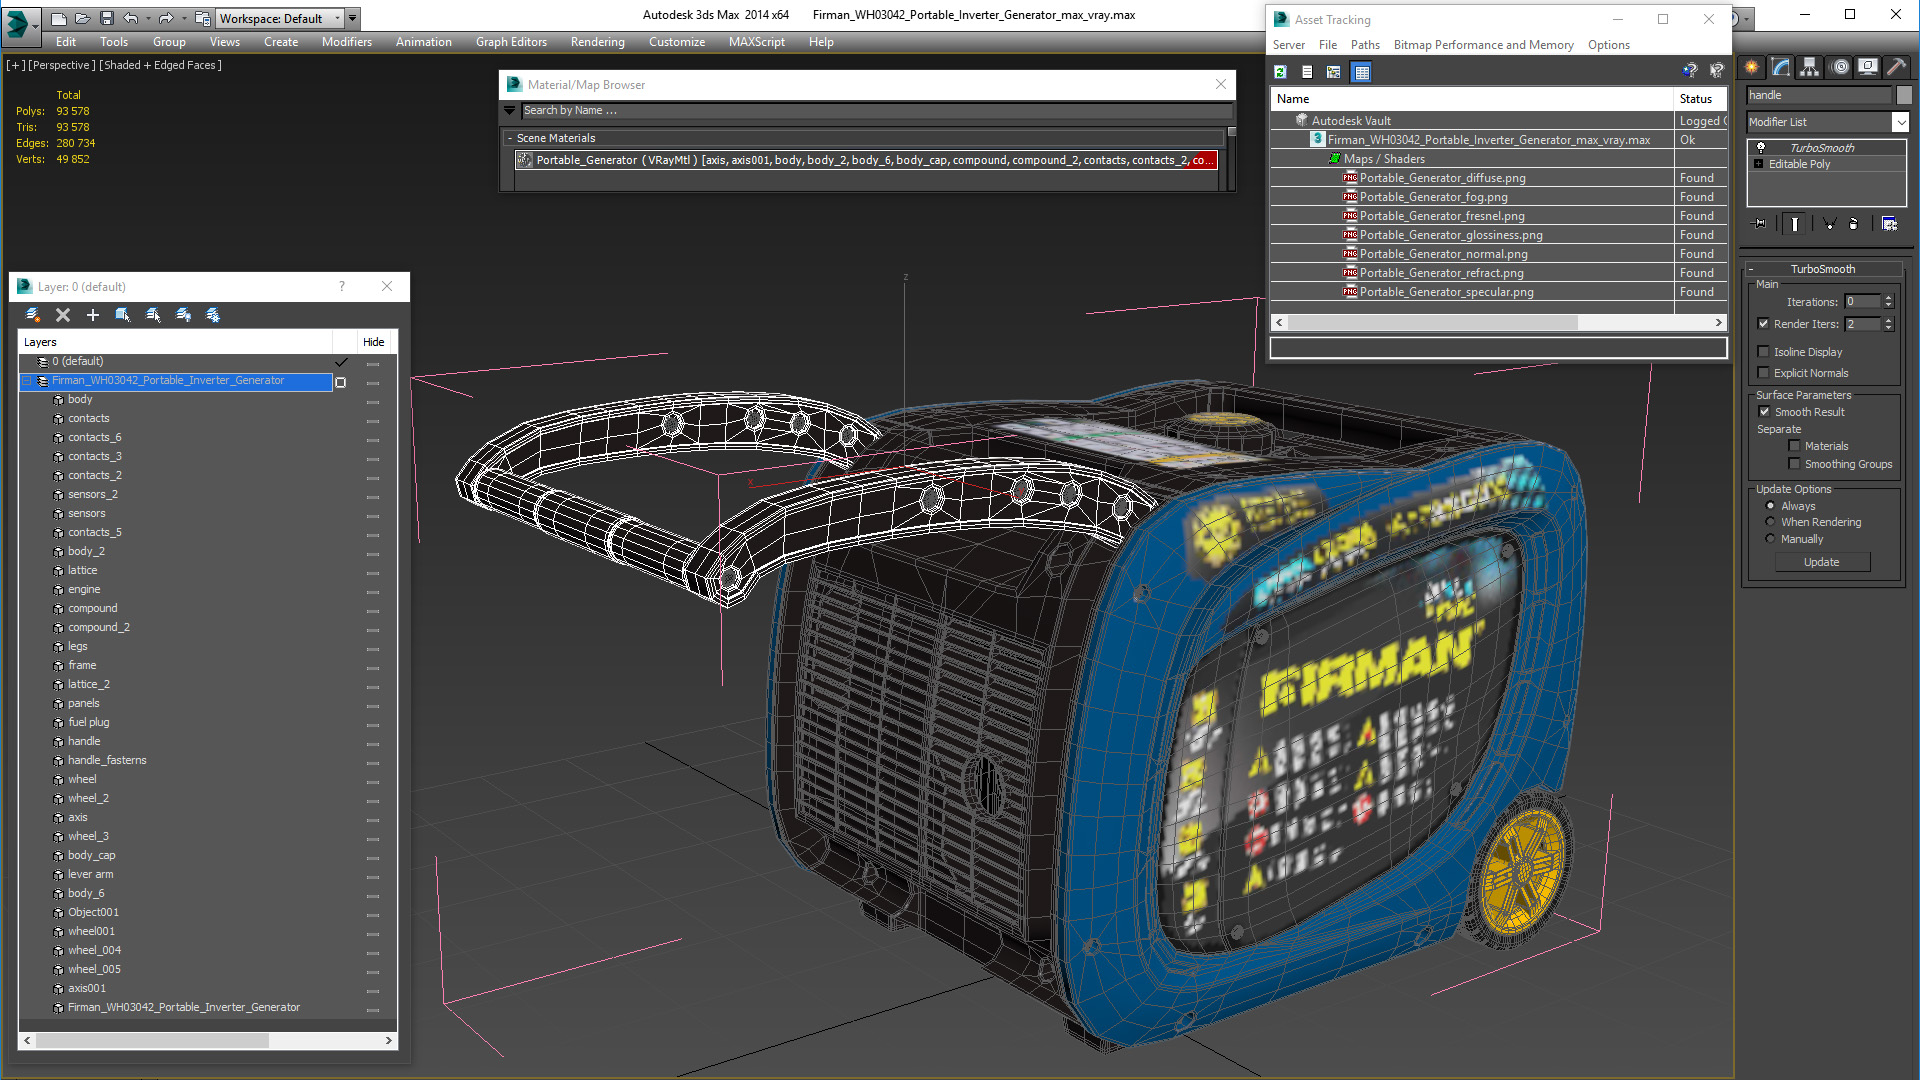
Task: Click the Table View icon in Asset Tracking
Action: coord(1362,72)
